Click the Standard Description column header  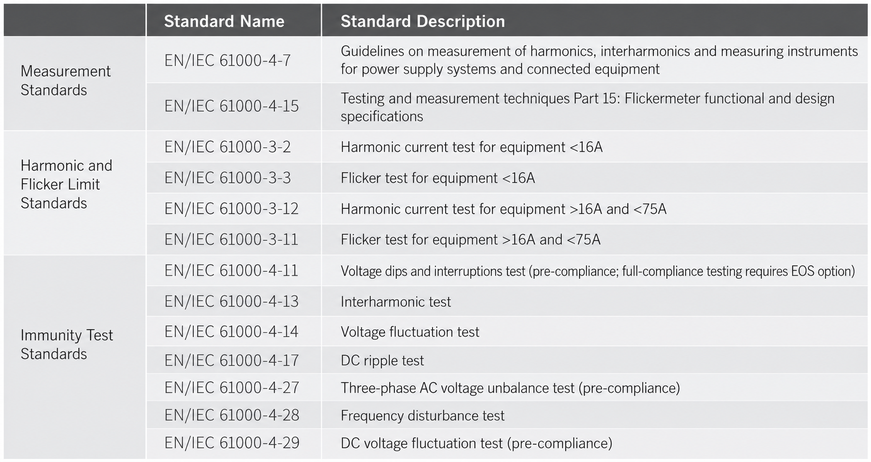422,21
